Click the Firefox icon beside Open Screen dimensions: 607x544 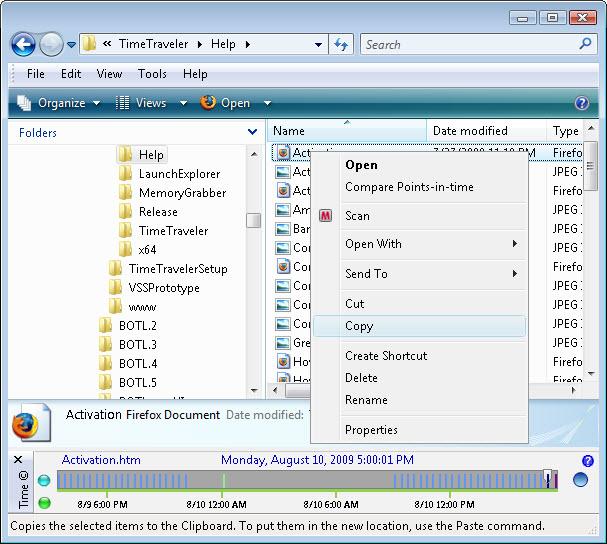(208, 103)
